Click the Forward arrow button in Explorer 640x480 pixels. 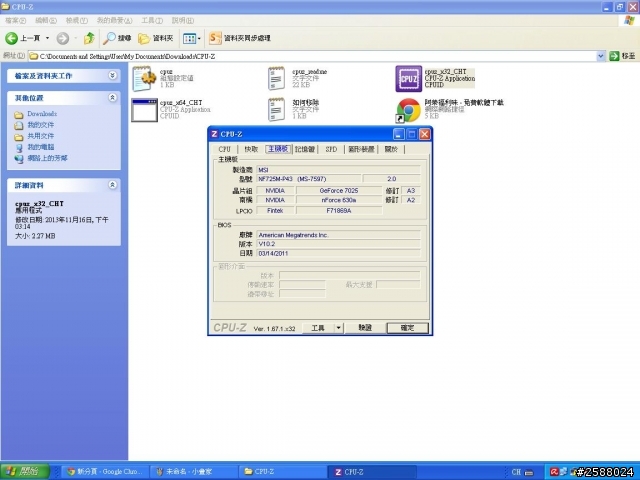coord(62,38)
